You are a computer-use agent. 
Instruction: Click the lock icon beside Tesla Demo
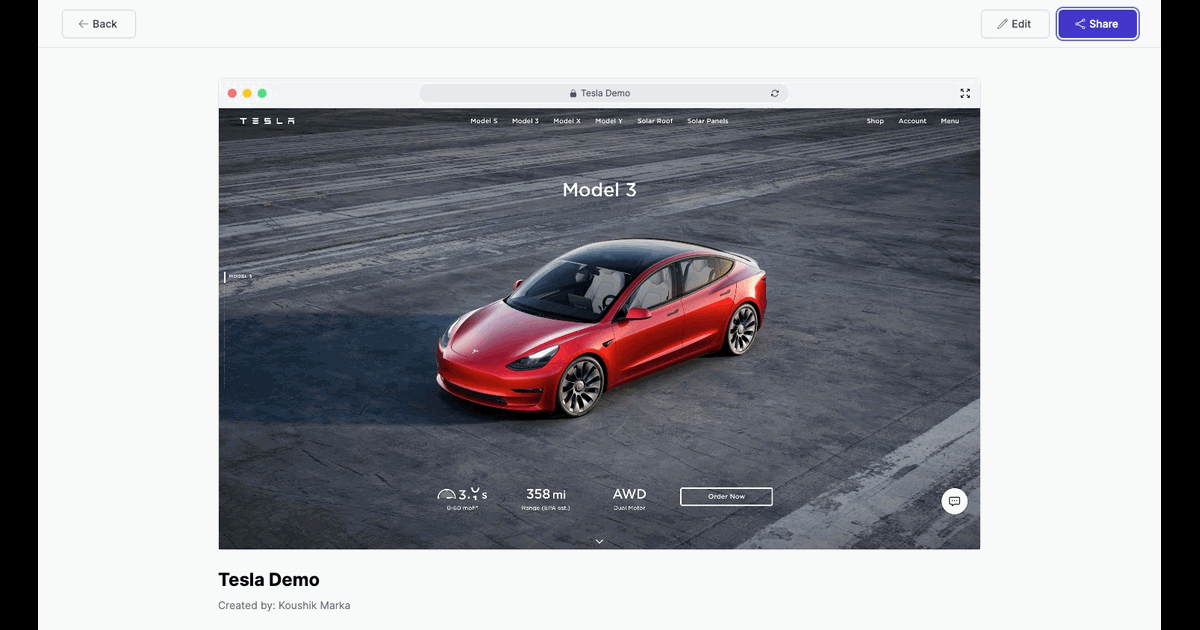tap(573, 93)
